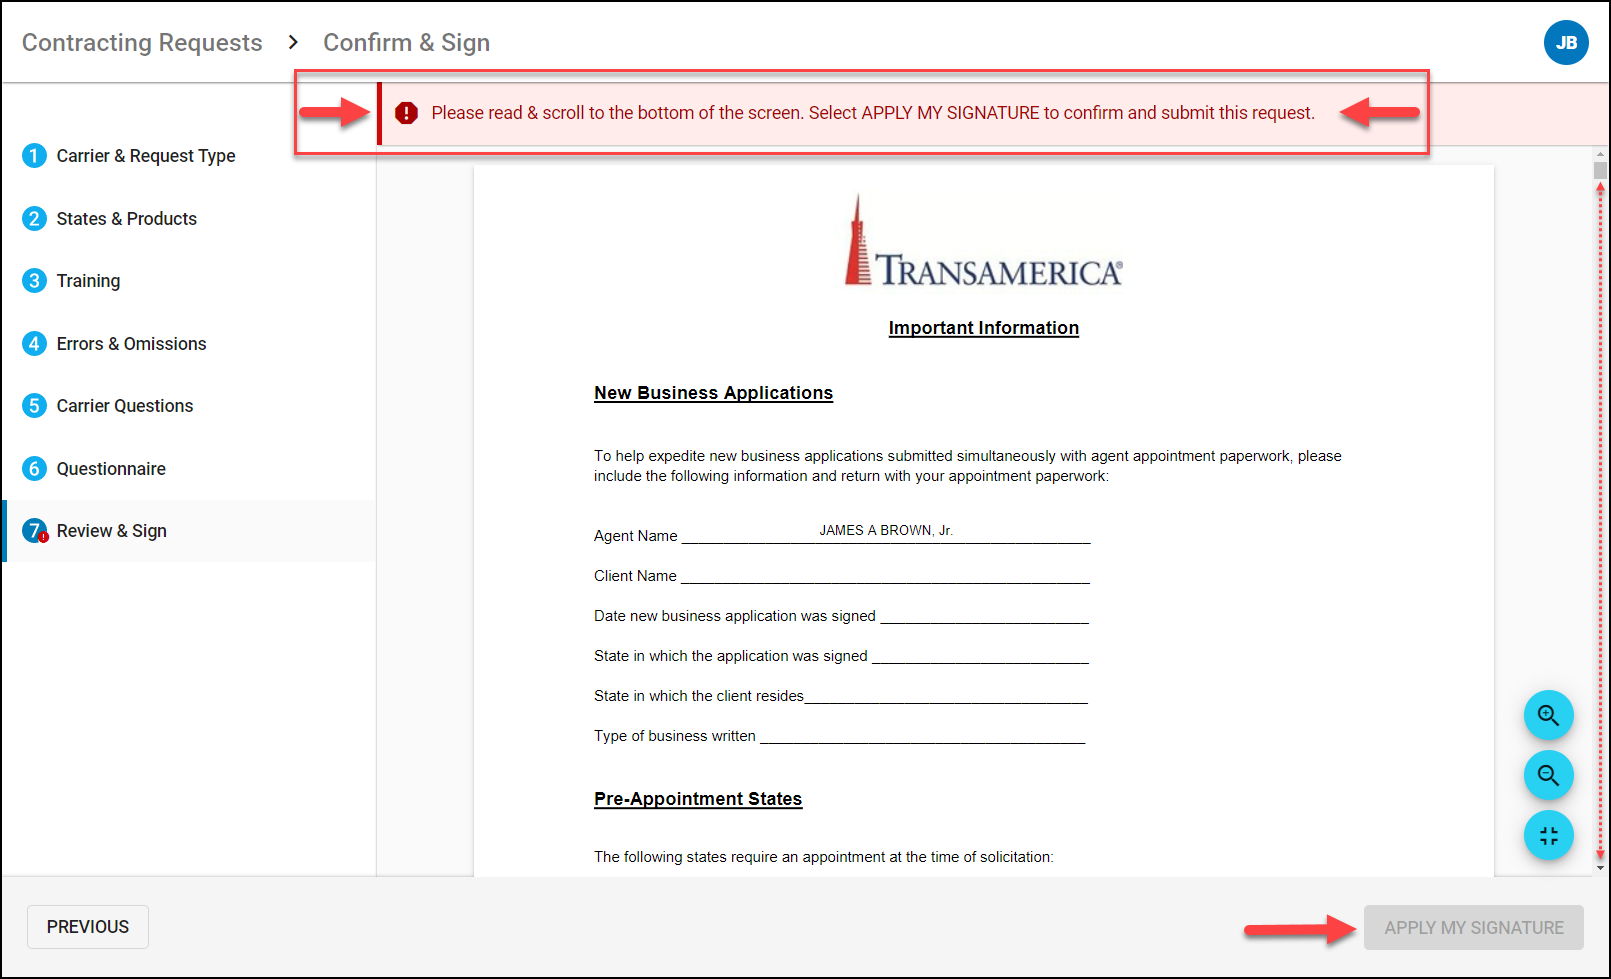Click the PREVIOUS button
This screenshot has height=979, width=1611.
[x=88, y=927]
